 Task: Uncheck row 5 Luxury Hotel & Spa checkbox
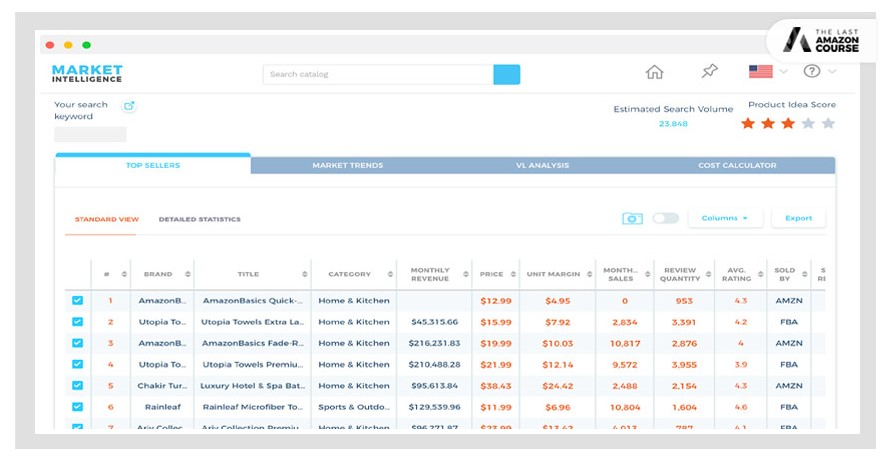click(78, 385)
